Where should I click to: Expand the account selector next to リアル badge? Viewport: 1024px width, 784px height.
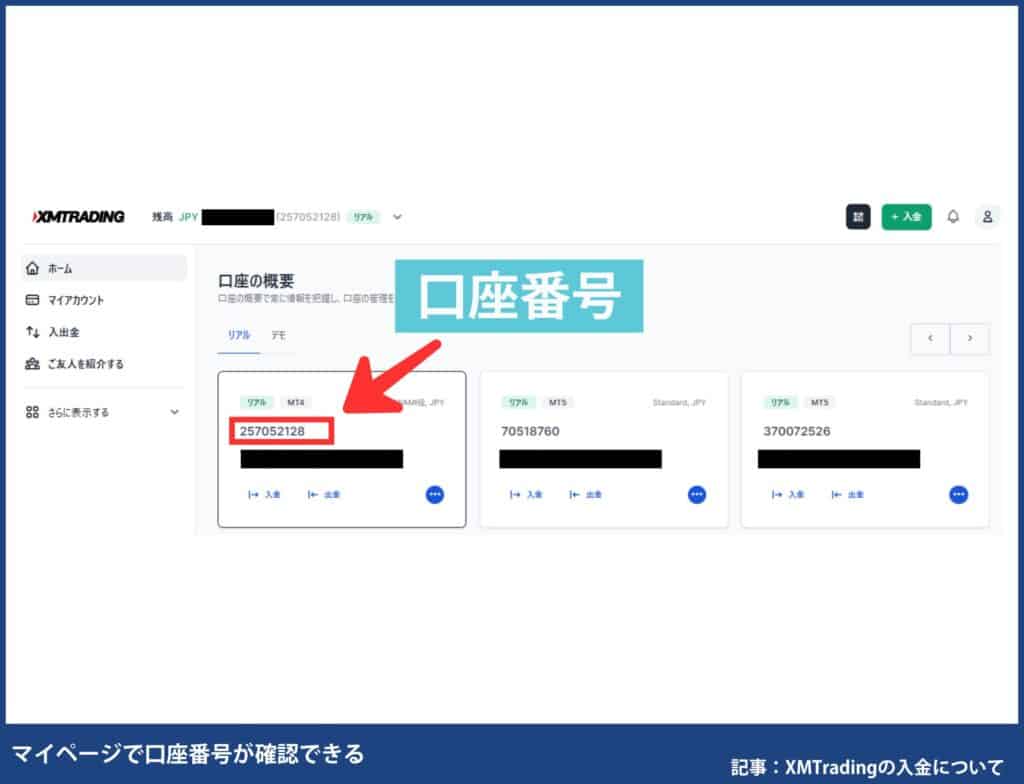click(397, 217)
